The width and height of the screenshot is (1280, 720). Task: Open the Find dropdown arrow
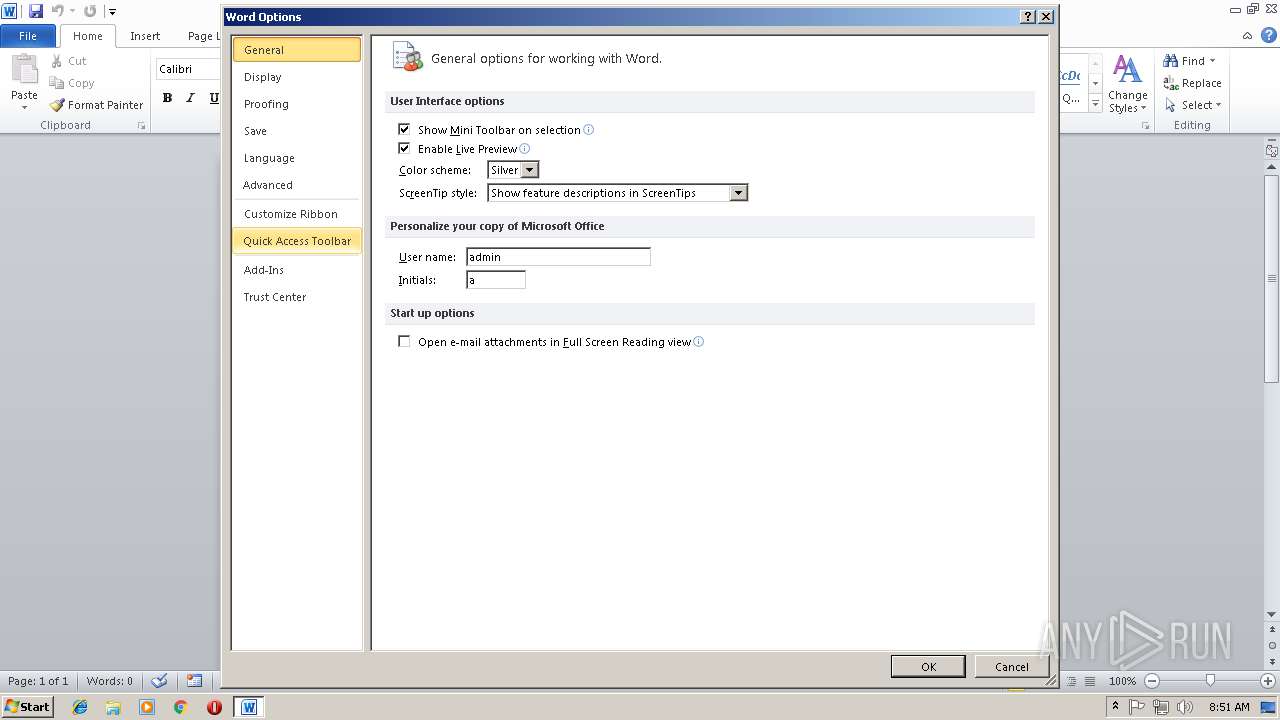1212,61
